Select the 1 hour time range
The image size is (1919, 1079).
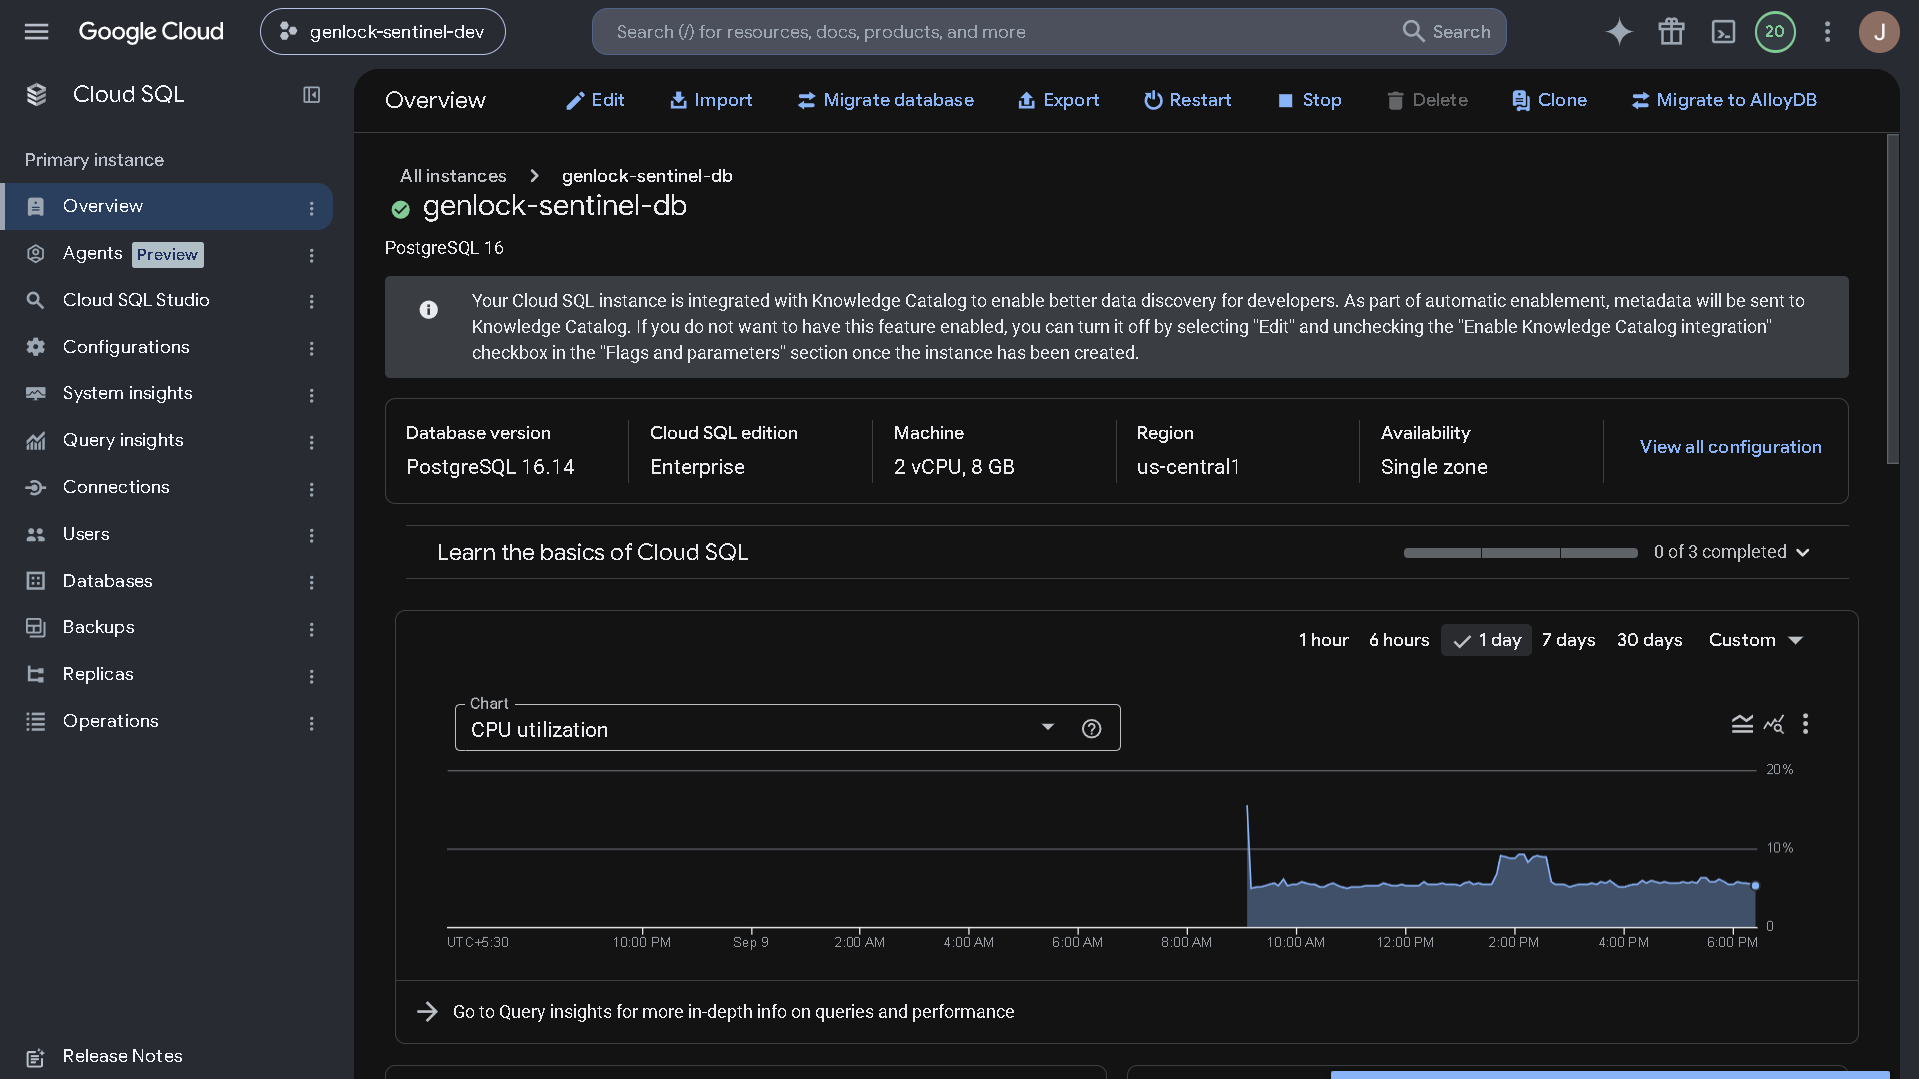click(x=1323, y=640)
